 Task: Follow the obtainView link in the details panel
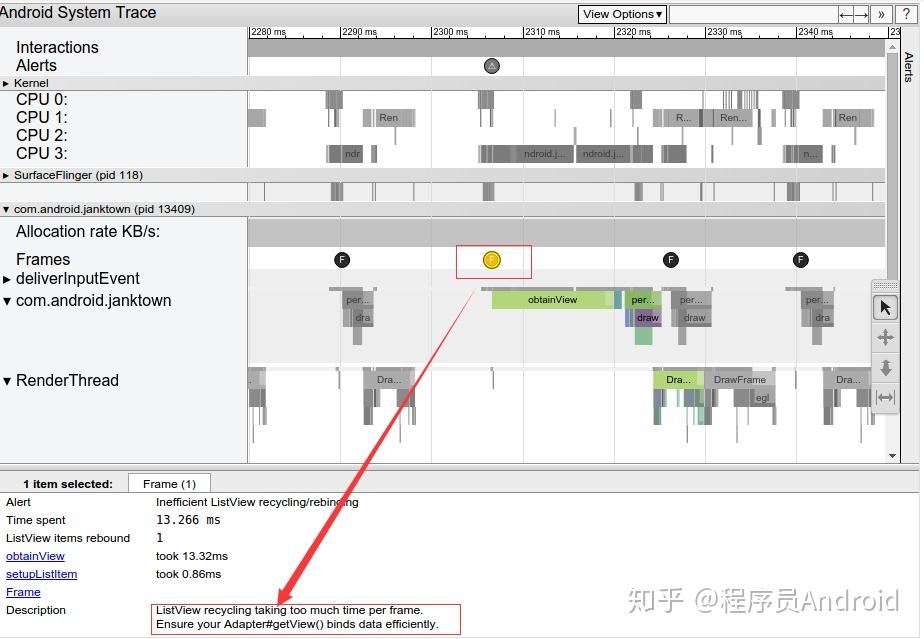pos(35,556)
